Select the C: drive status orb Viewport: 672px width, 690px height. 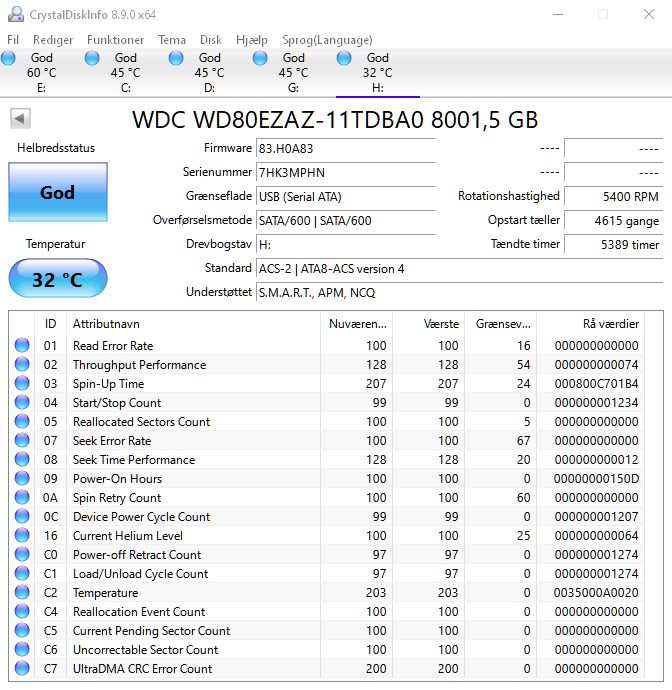point(92,58)
